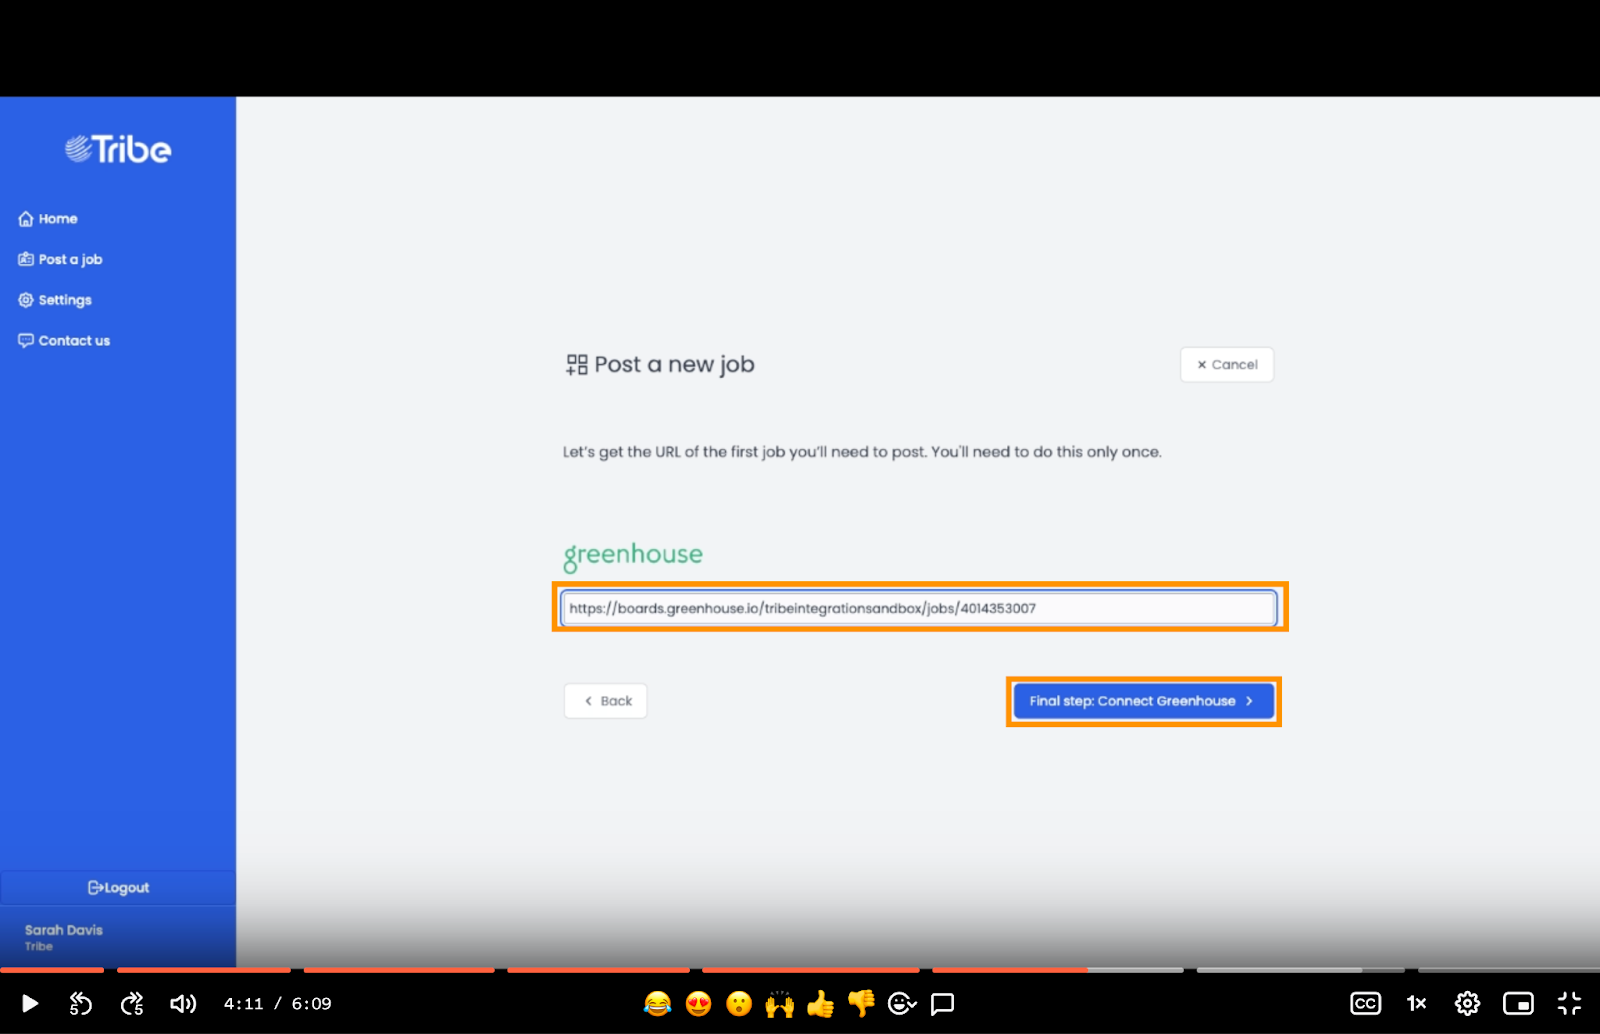Image resolution: width=1600 pixels, height=1034 pixels.
Task: Mute the video volume
Action: pyautogui.click(x=183, y=1003)
